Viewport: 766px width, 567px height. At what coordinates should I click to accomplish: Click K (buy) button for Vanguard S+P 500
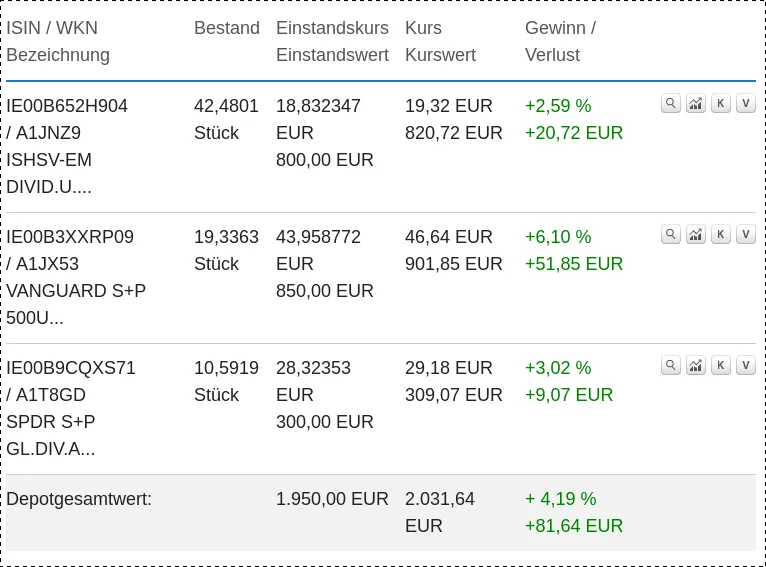click(x=721, y=234)
